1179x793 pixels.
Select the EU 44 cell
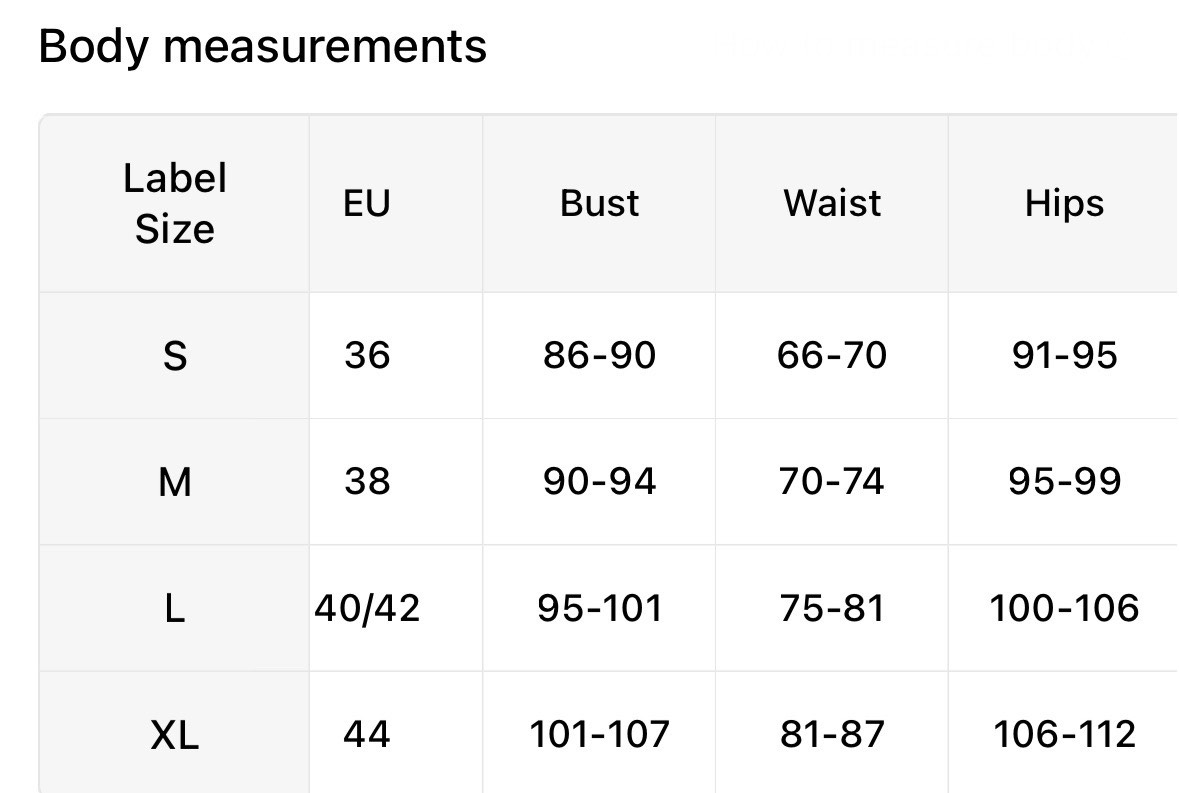(x=367, y=734)
